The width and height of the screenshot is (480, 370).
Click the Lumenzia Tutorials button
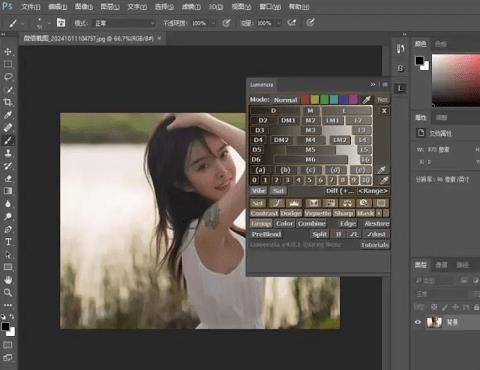pos(375,245)
